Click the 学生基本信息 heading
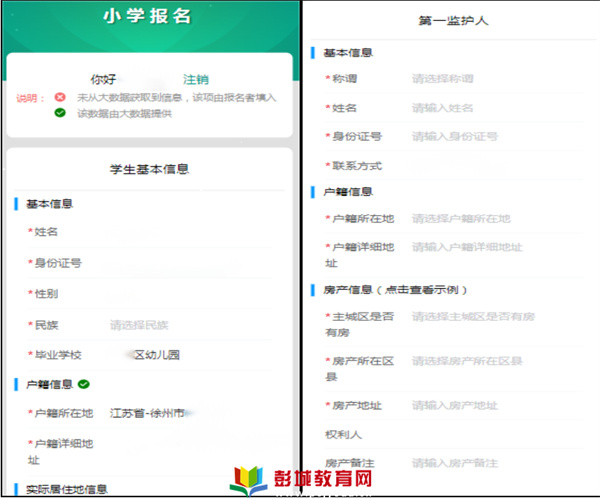Viewport: 600px width, 498px height. 149,169
